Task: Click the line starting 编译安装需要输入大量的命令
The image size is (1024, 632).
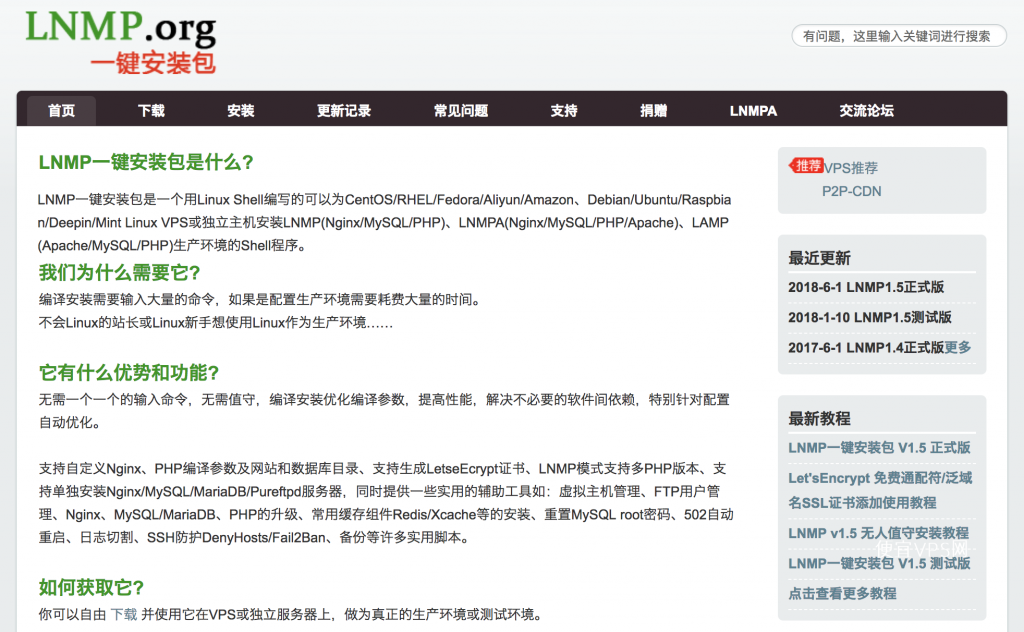Action: (262, 300)
